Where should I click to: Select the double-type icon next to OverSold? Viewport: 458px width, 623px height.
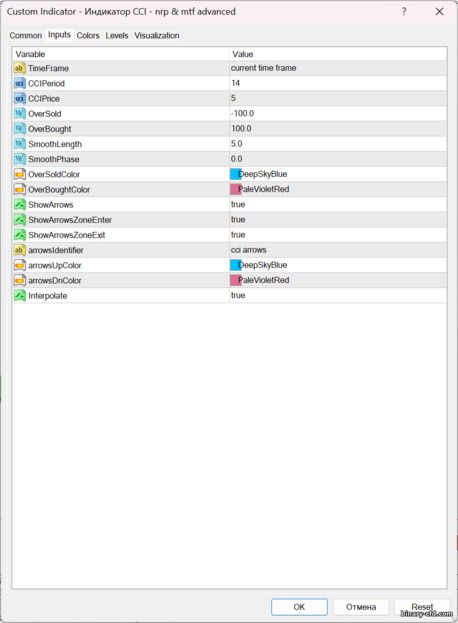[x=19, y=114]
